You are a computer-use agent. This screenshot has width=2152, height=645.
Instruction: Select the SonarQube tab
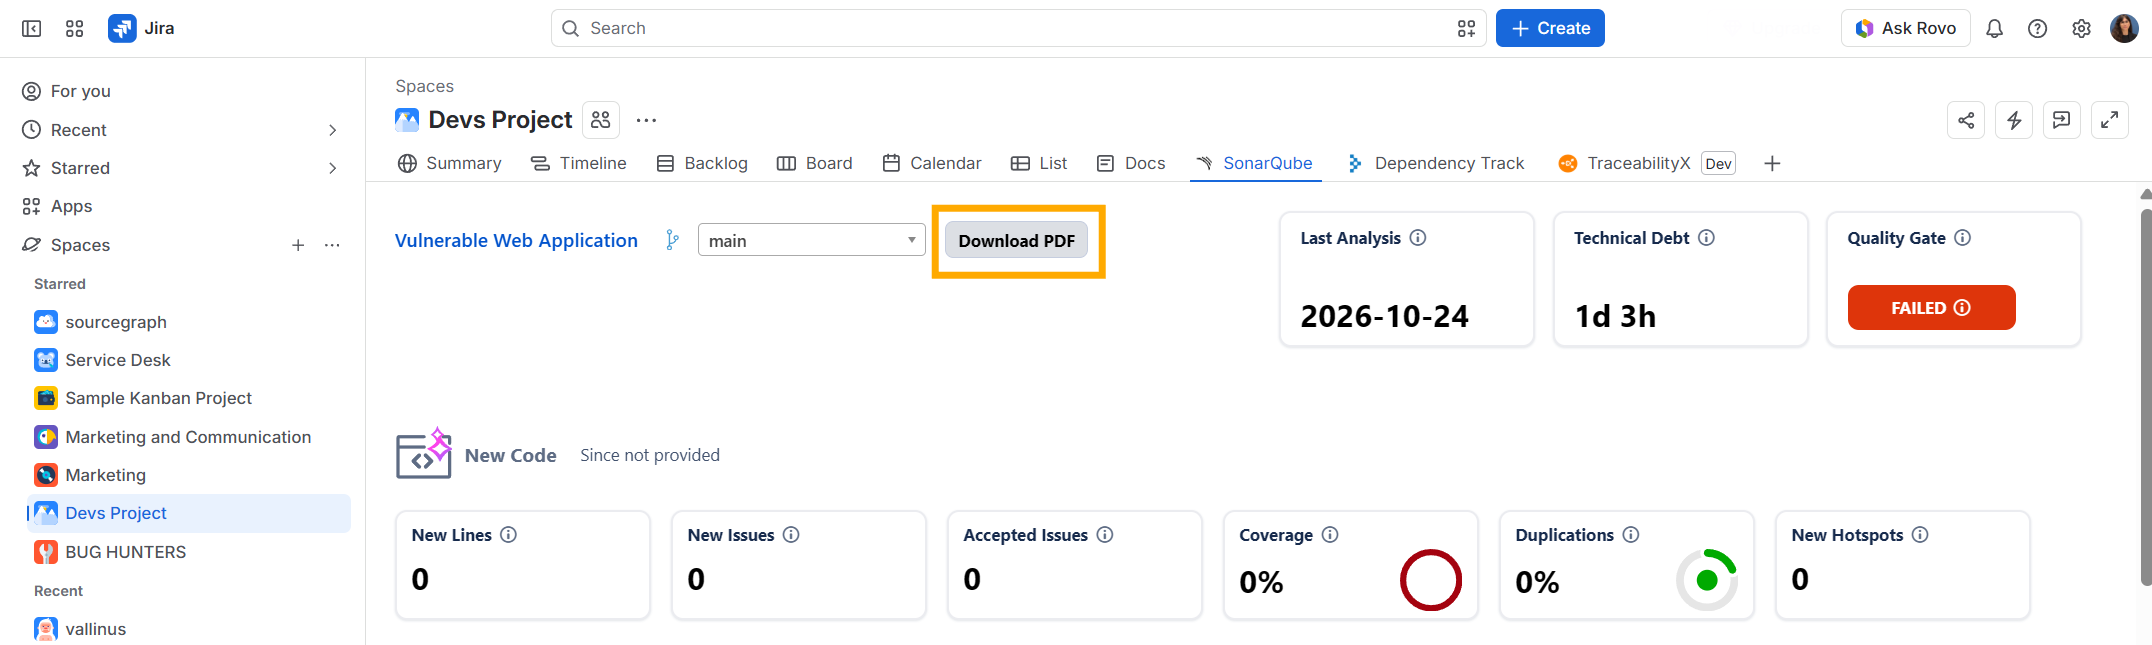[1255, 163]
